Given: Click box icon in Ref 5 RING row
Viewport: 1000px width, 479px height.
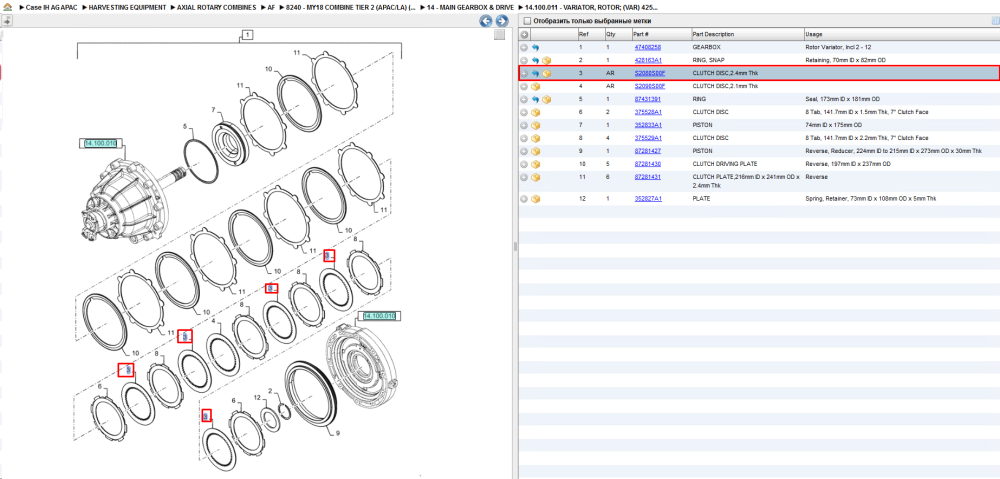Looking at the screenshot, I should tap(547, 99).
